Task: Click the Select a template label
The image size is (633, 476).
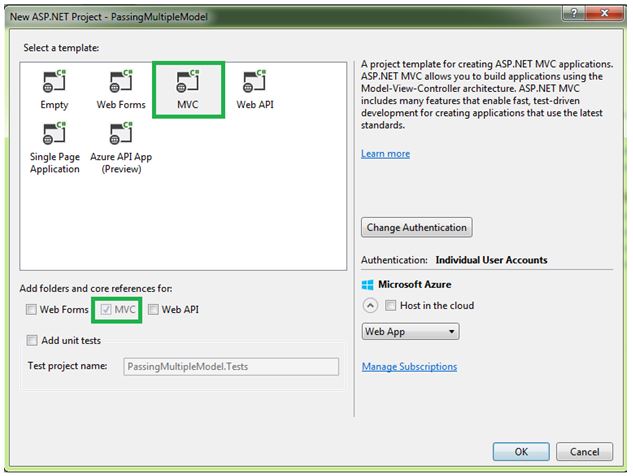Action: click(61, 48)
